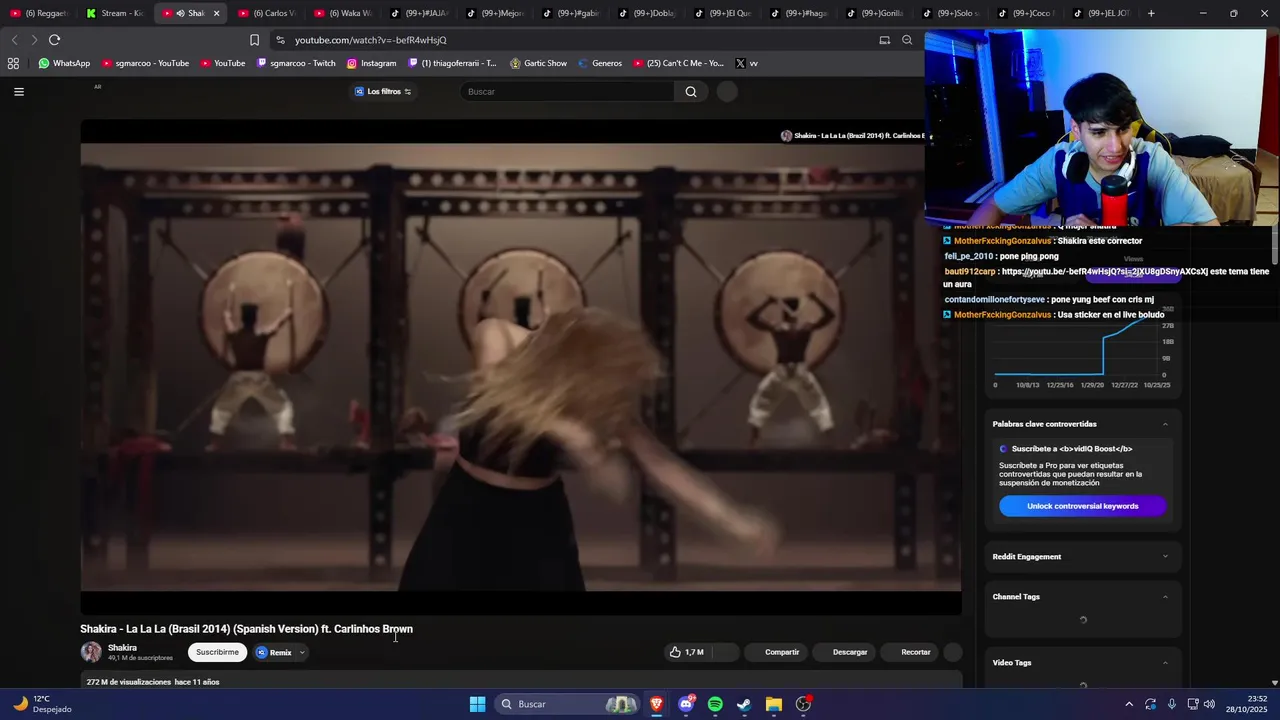1280x720 pixels.
Task: Open the Windows Start menu
Action: coord(477,704)
